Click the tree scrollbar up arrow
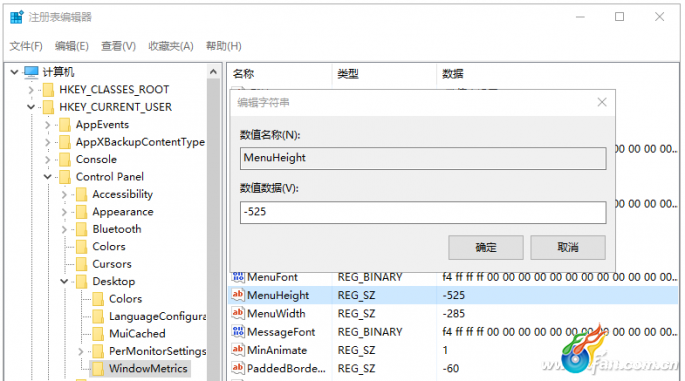The width and height of the screenshot is (685, 381). [x=213, y=72]
